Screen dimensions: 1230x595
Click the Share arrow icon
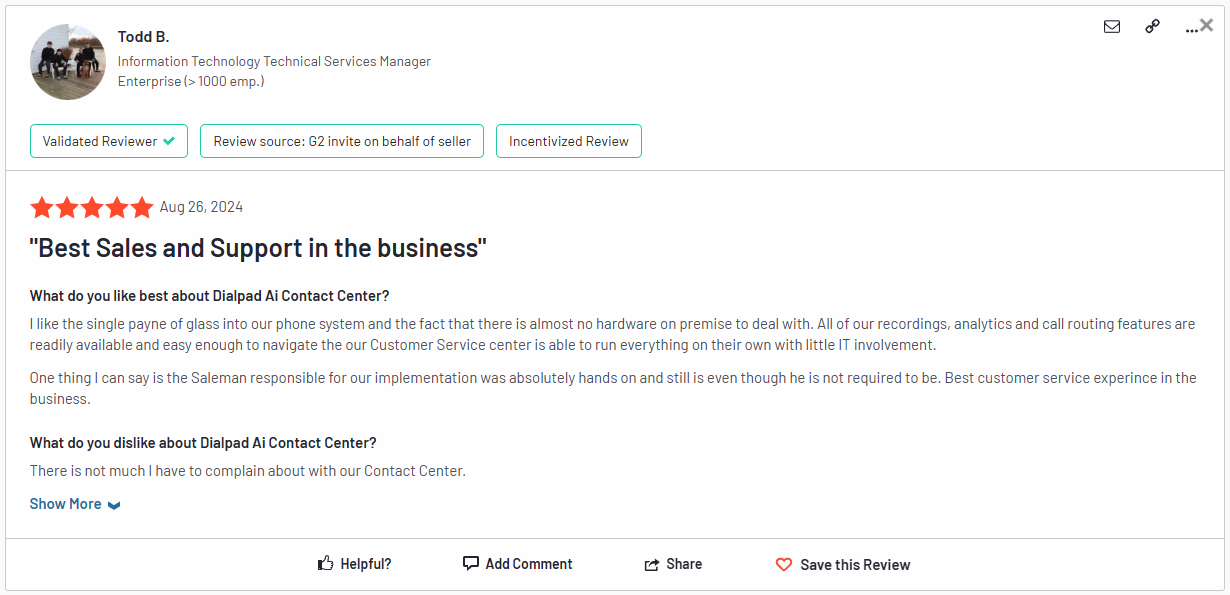(650, 563)
